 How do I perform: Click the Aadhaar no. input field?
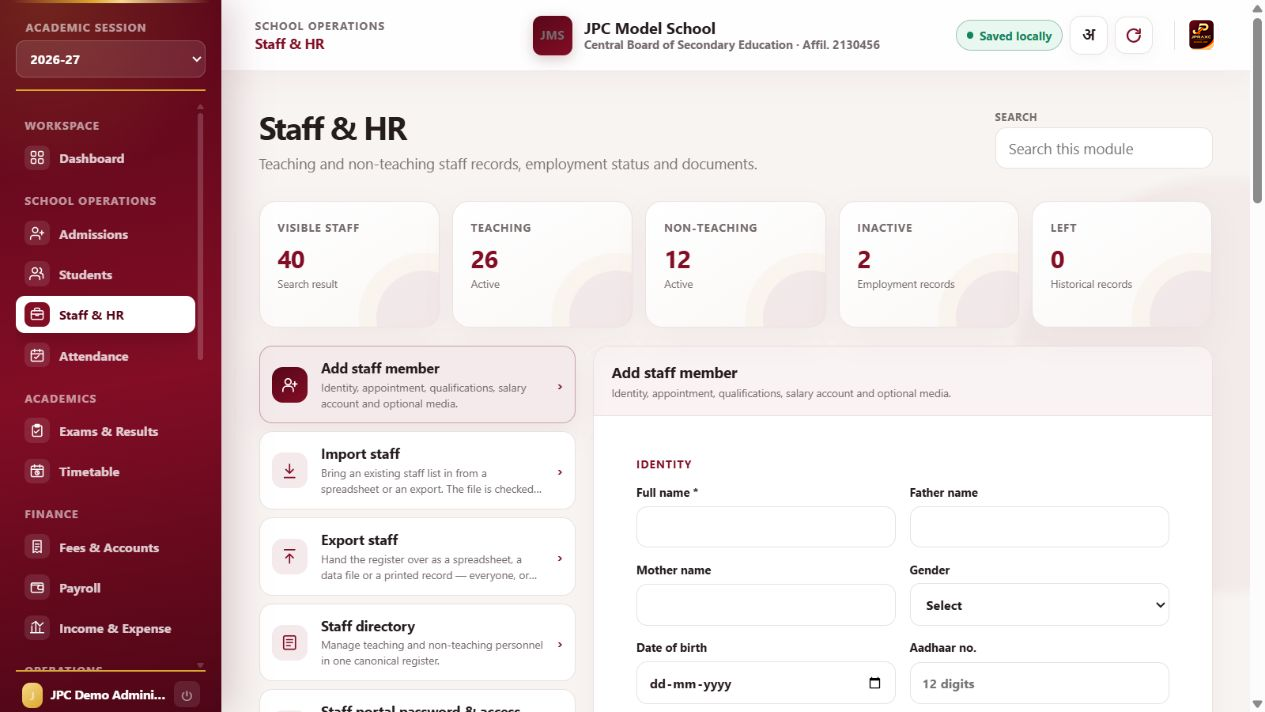pyautogui.click(x=1039, y=683)
